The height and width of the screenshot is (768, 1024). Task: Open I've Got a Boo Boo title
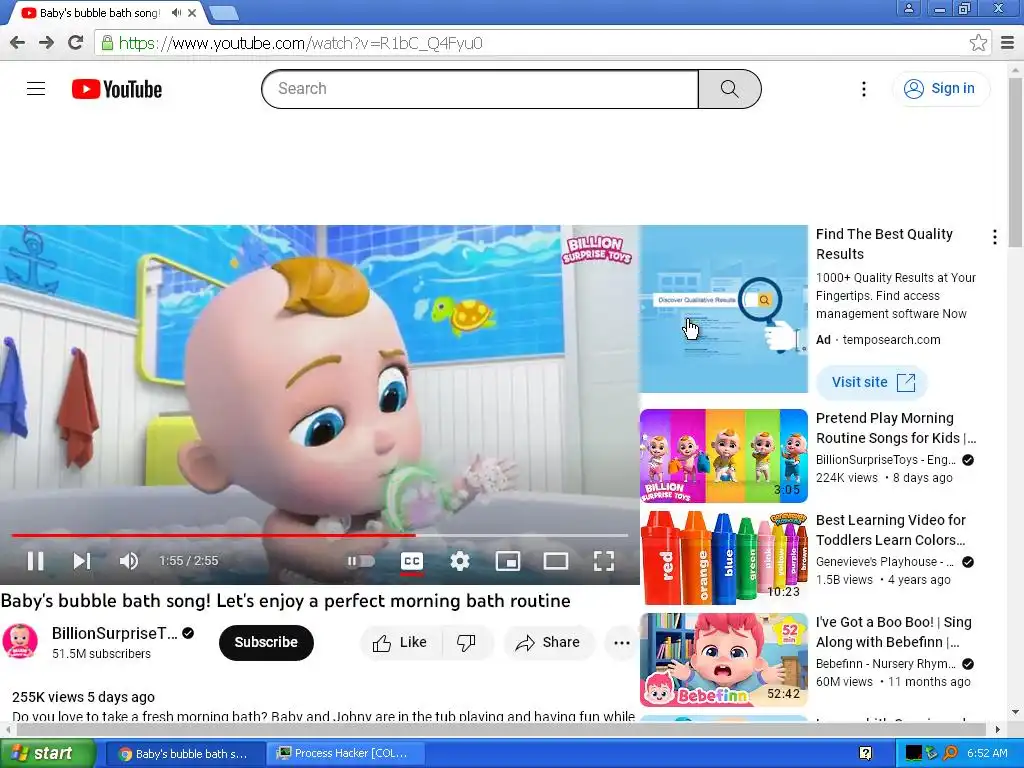click(x=893, y=632)
